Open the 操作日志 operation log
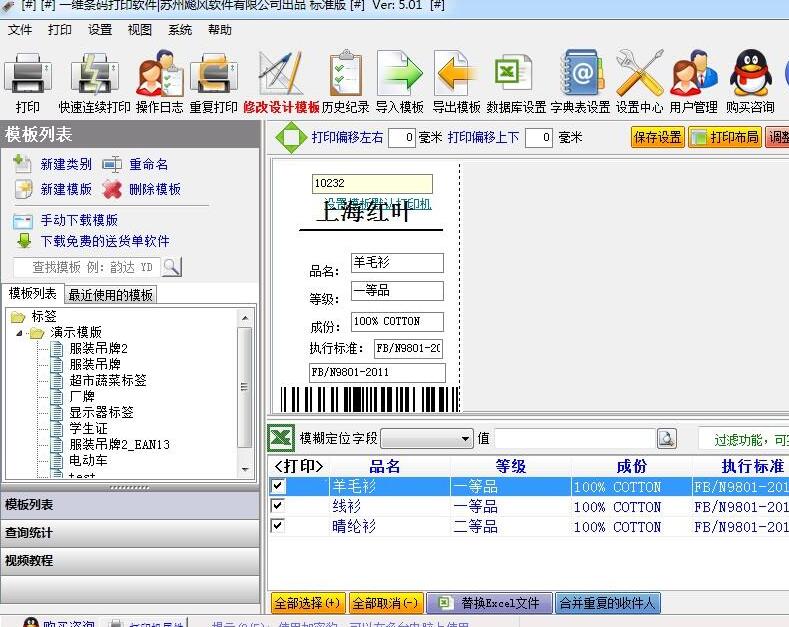The image size is (789, 627). click(160, 74)
